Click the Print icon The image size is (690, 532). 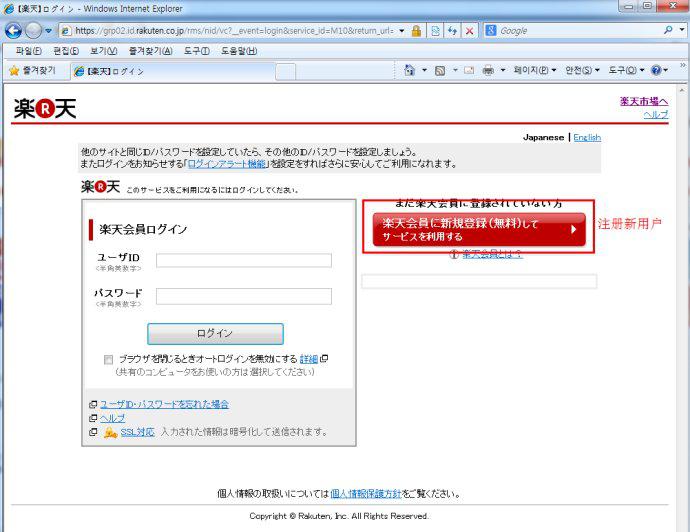pos(488,70)
